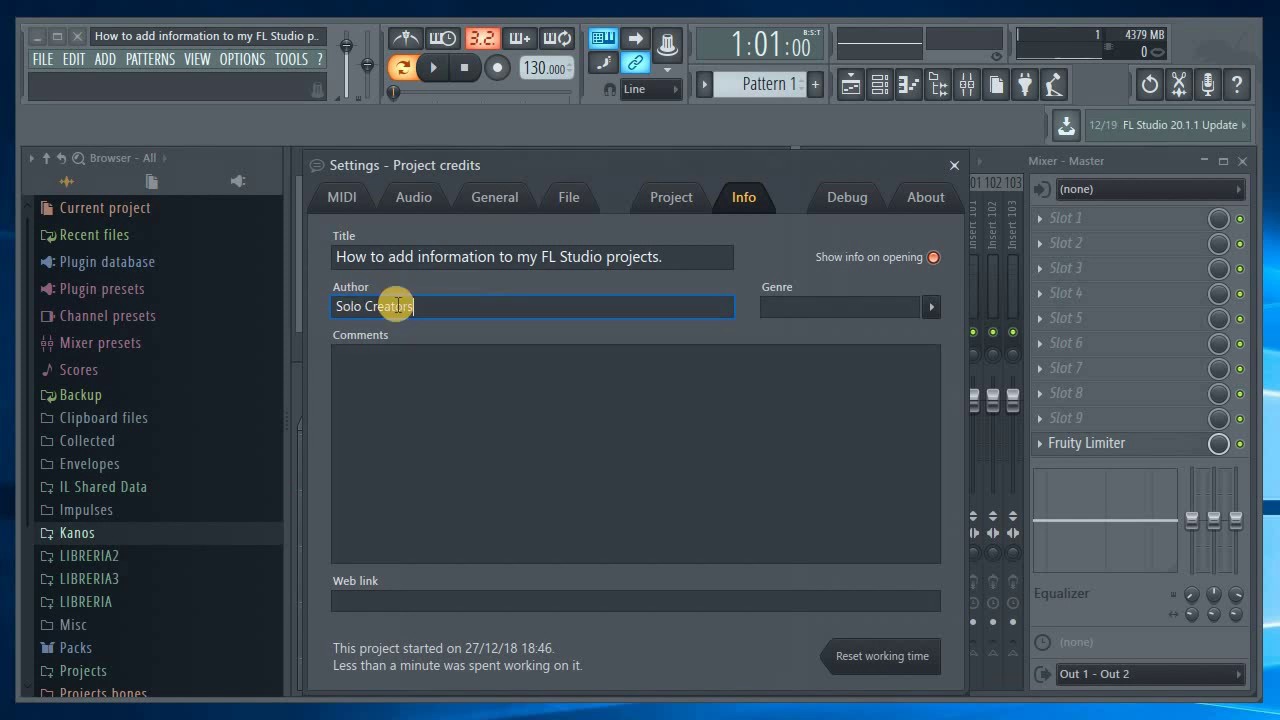Screen dimensions: 1280x720
Task: Open tempo tapper icon
Action: (1054, 85)
